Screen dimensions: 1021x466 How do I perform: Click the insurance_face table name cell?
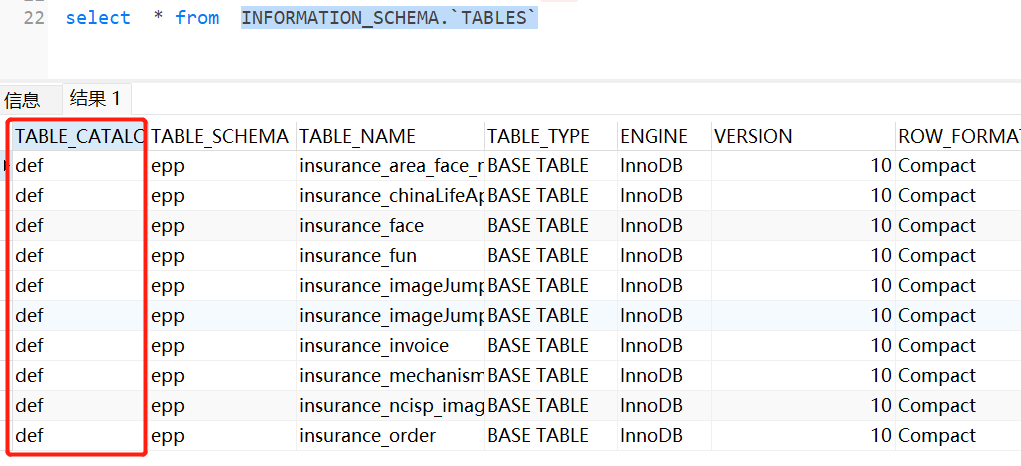(x=361, y=226)
